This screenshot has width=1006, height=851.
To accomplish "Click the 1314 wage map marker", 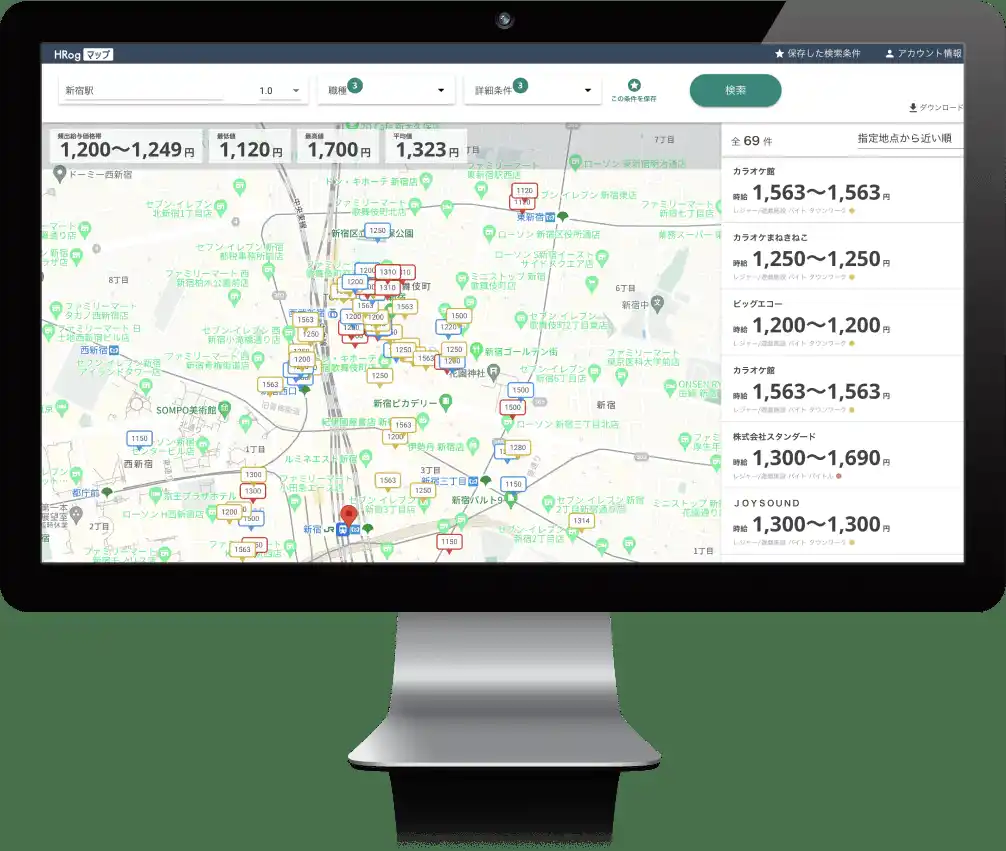I will pyautogui.click(x=580, y=522).
